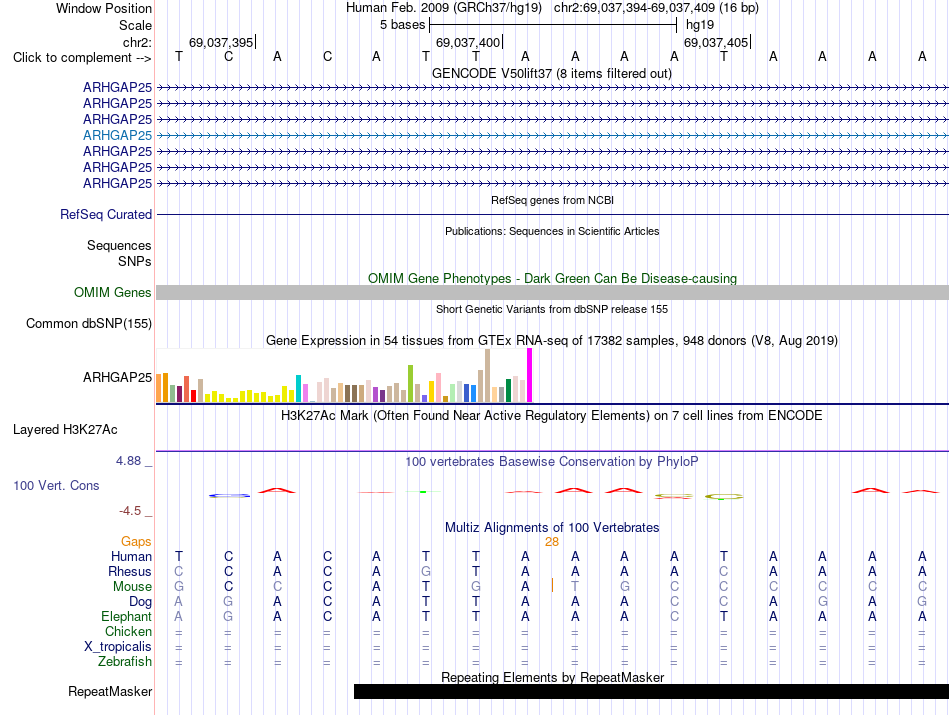Click the orange 28 gap count

point(552,542)
